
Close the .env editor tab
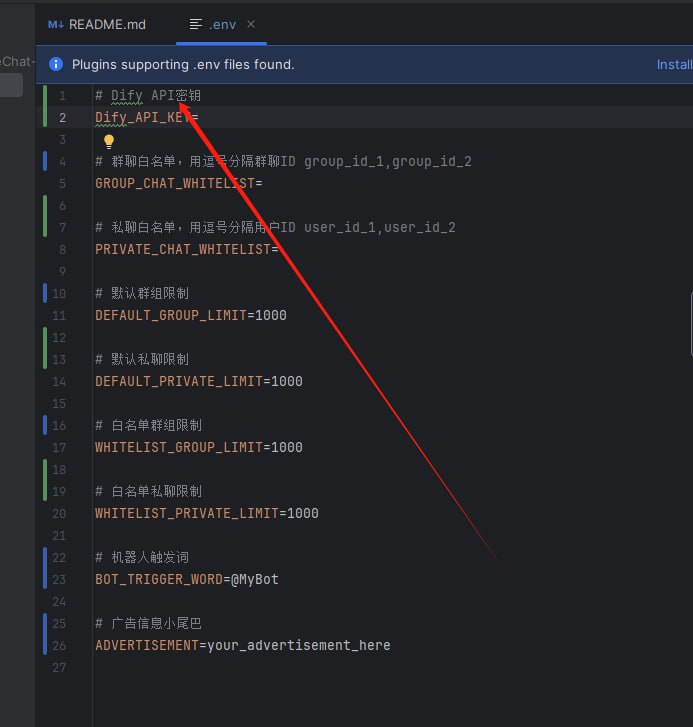(251, 24)
